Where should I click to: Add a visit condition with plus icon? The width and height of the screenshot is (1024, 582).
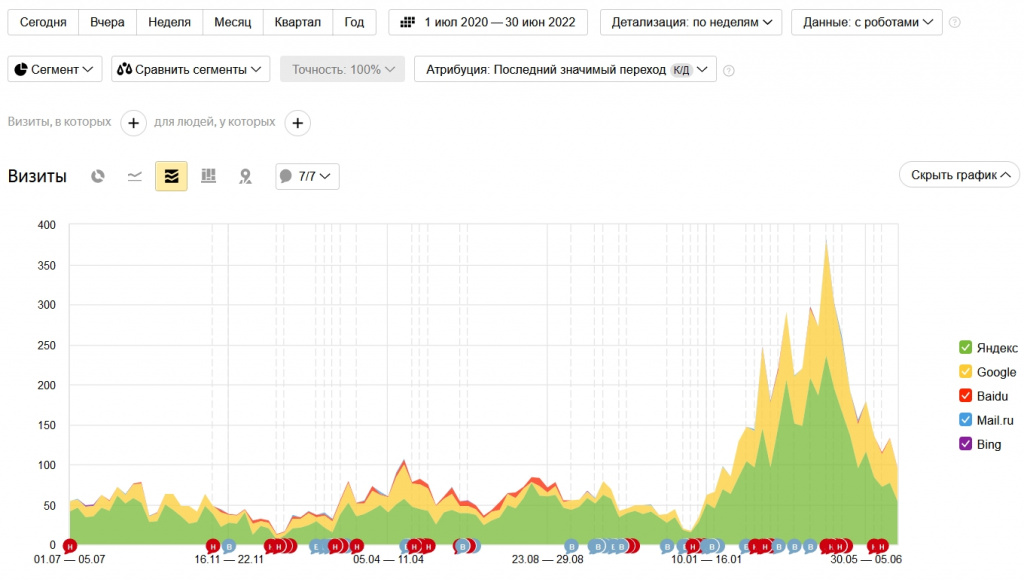pyautogui.click(x=133, y=123)
